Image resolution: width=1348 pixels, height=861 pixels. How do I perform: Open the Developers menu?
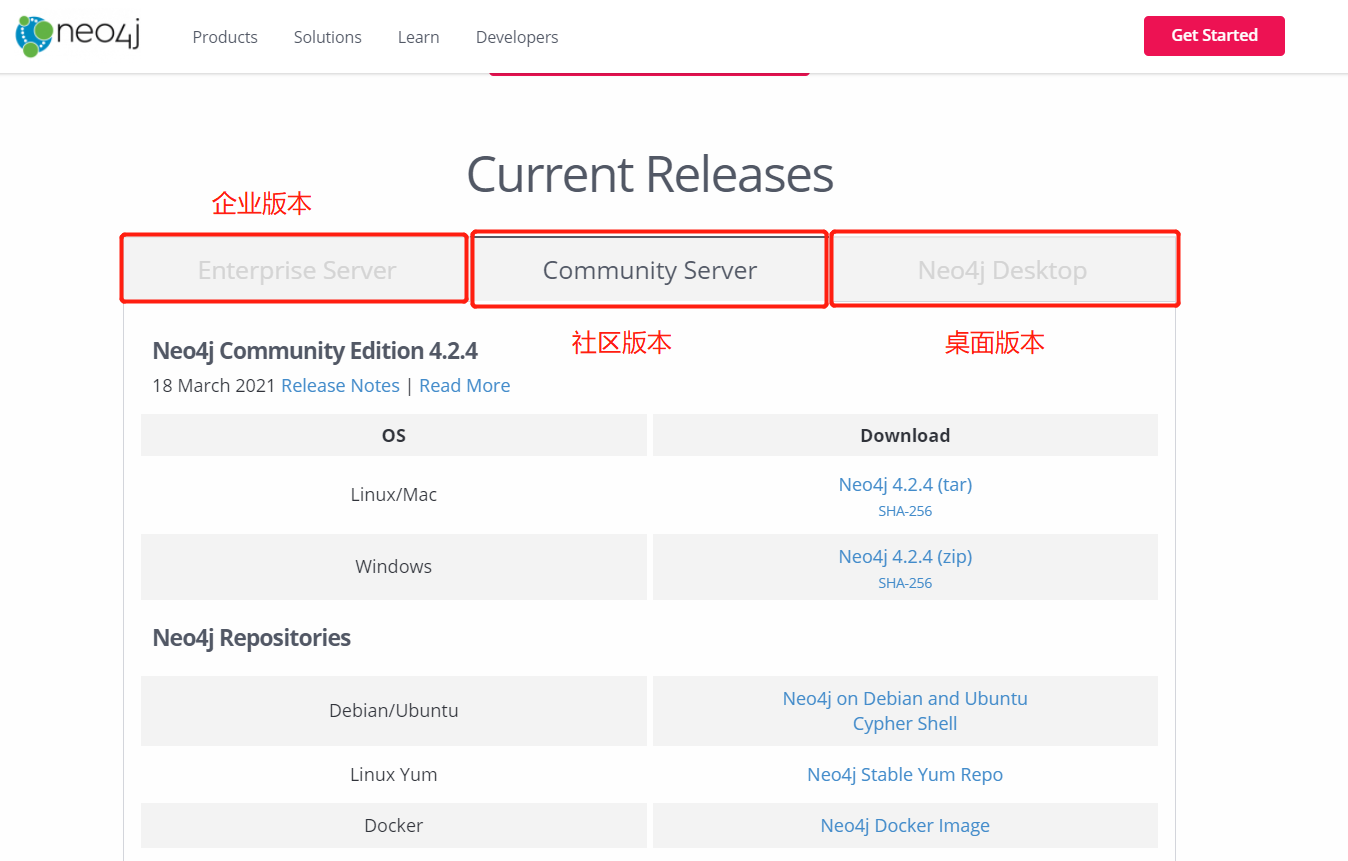coord(517,37)
